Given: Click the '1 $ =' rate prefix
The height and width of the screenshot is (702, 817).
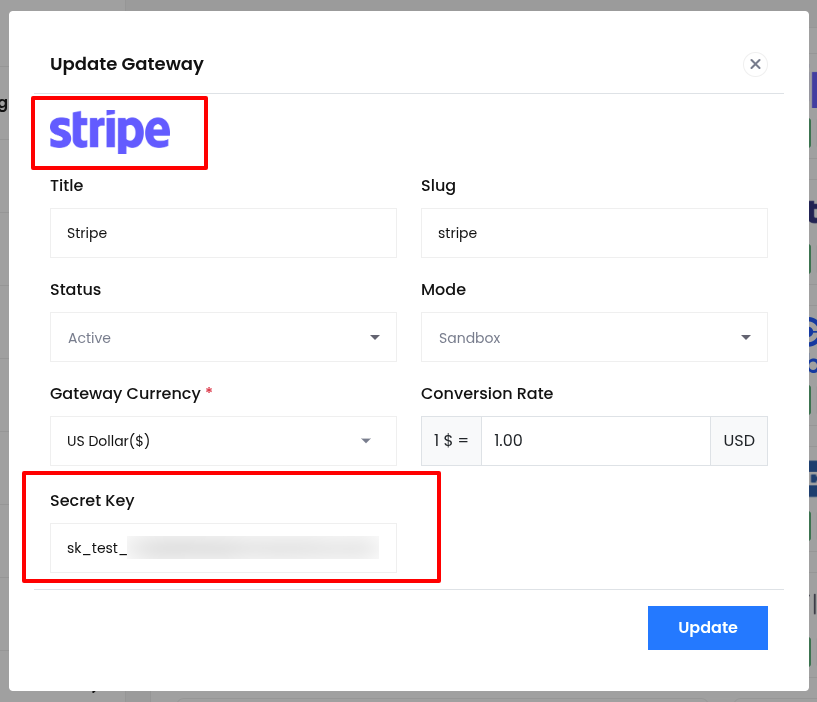Looking at the screenshot, I should (451, 441).
